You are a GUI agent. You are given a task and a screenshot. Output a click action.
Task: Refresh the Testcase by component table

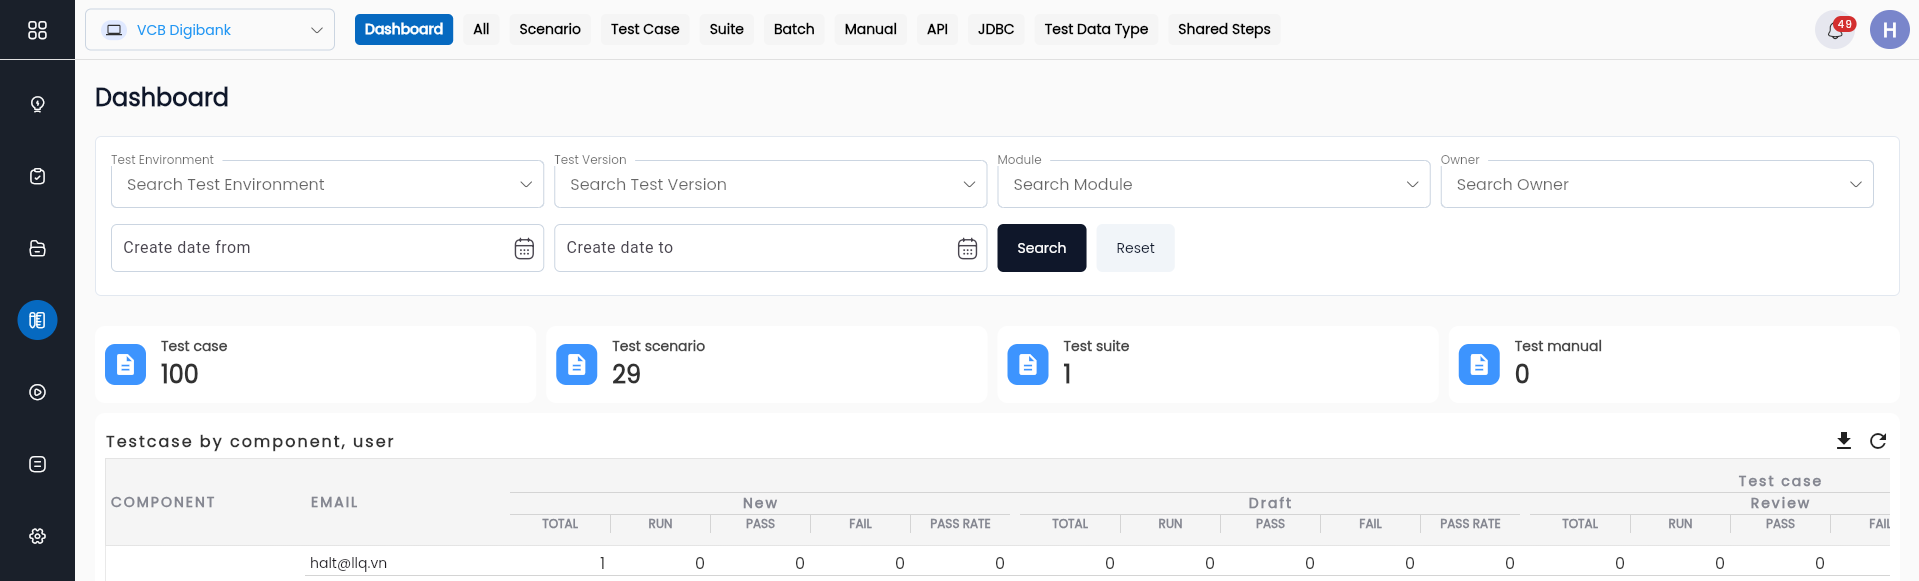[x=1878, y=441]
